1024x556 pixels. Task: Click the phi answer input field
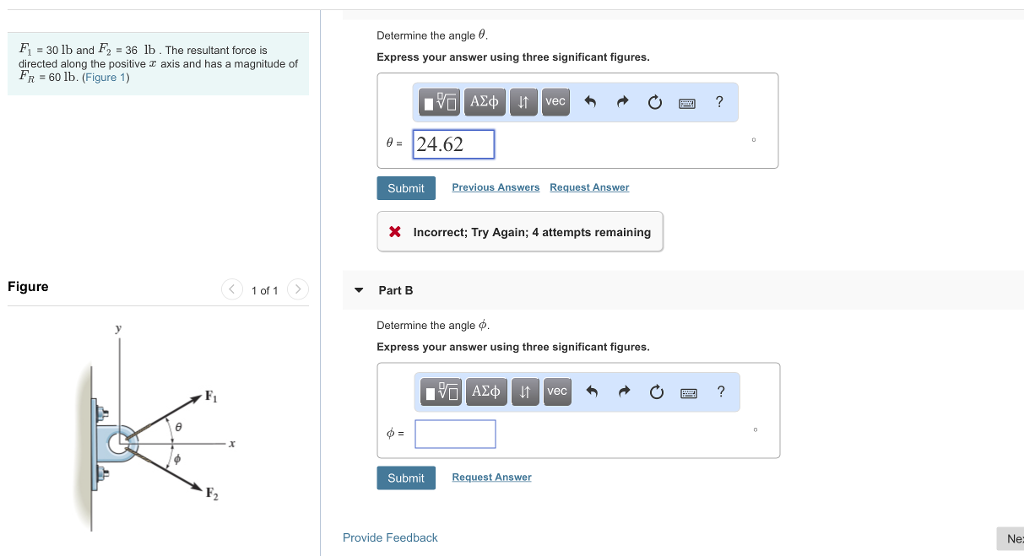tap(455, 434)
